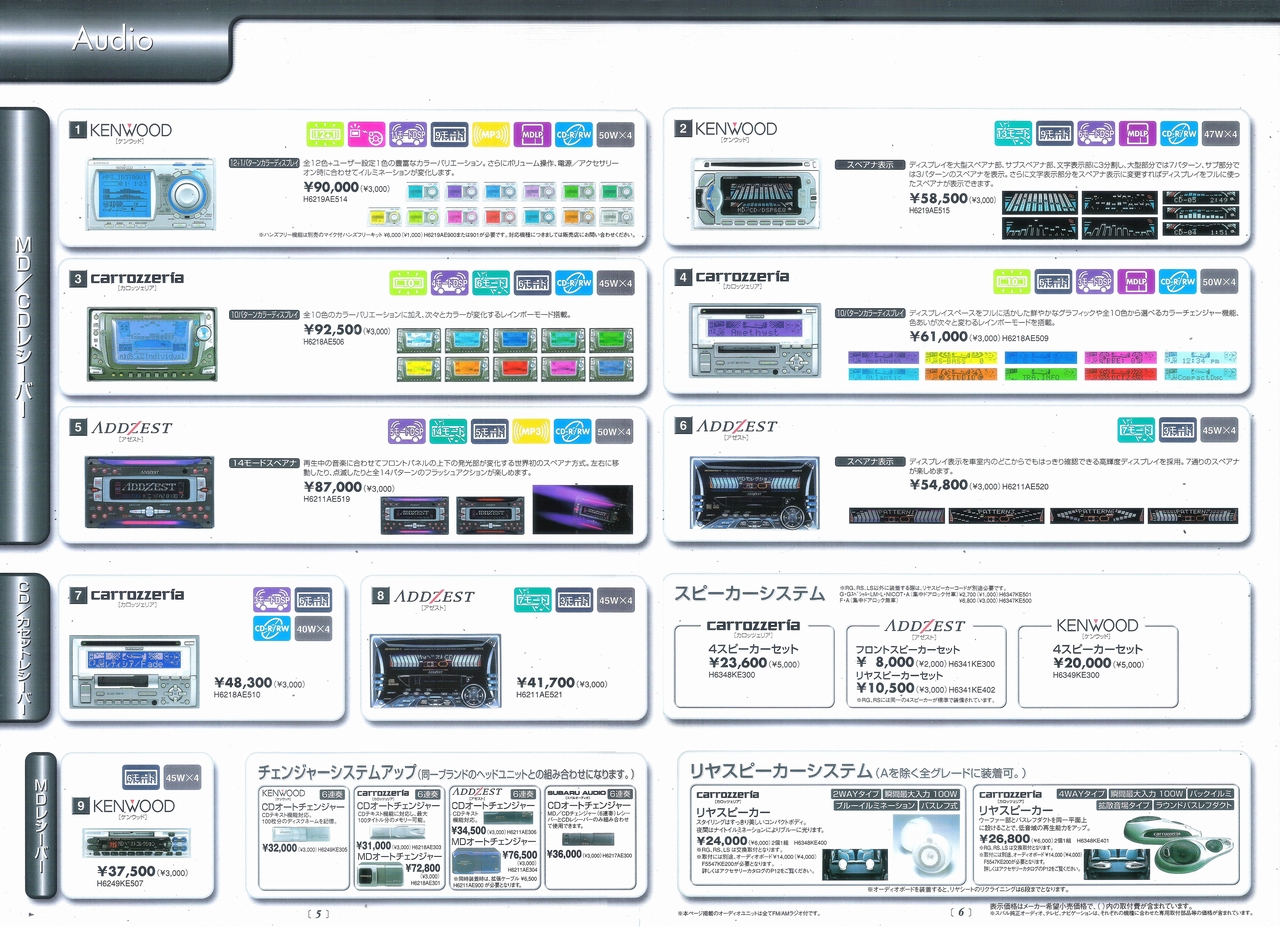Click the CD-R/RW badge in ADDZEST item 5
Viewport: 1280px width, 927px height.
pyautogui.click(x=573, y=431)
